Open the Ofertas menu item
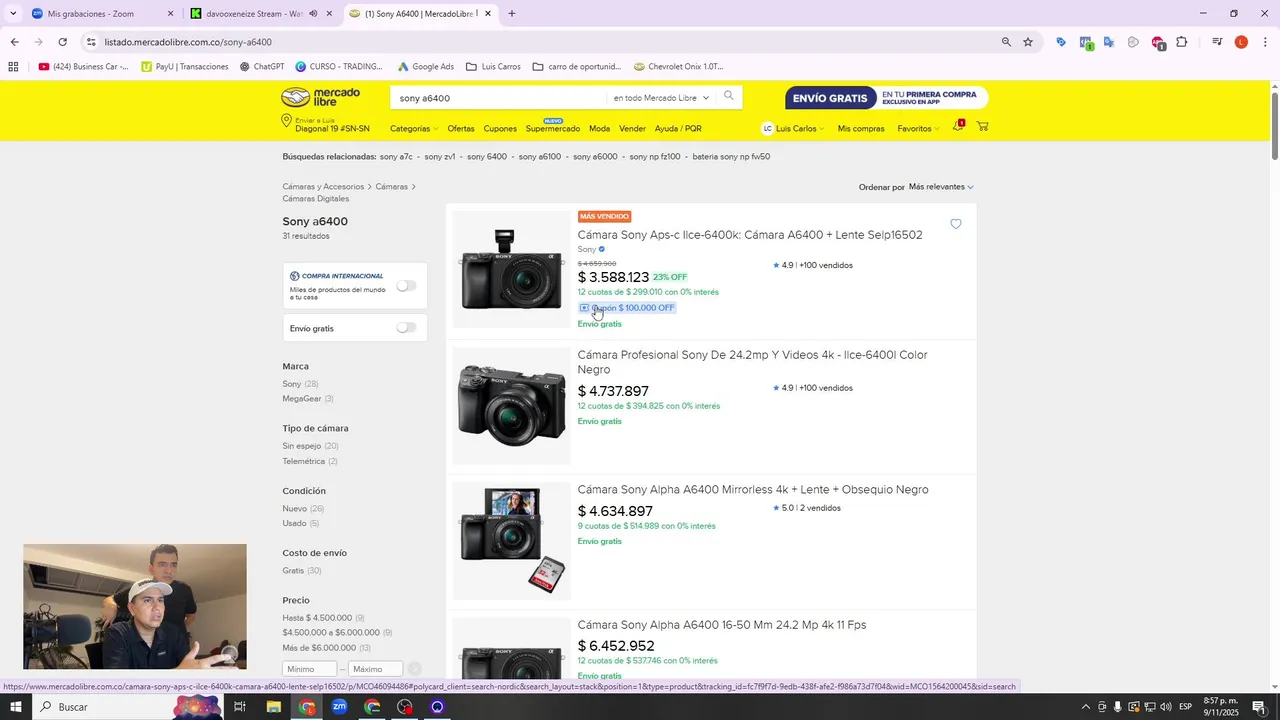The height and width of the screenshot is (720, 1280). [461, 129]
